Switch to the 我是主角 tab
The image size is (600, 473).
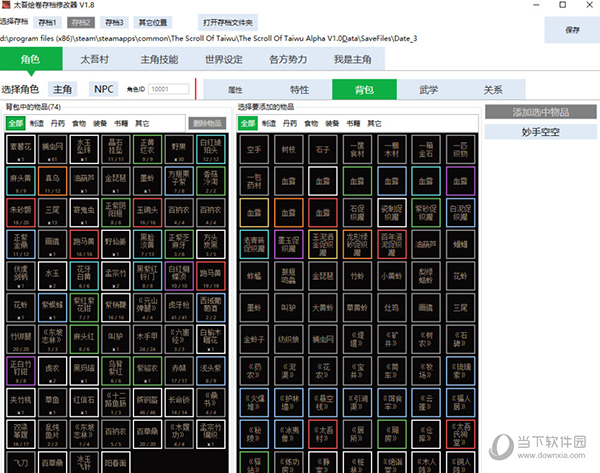point(352,59)
